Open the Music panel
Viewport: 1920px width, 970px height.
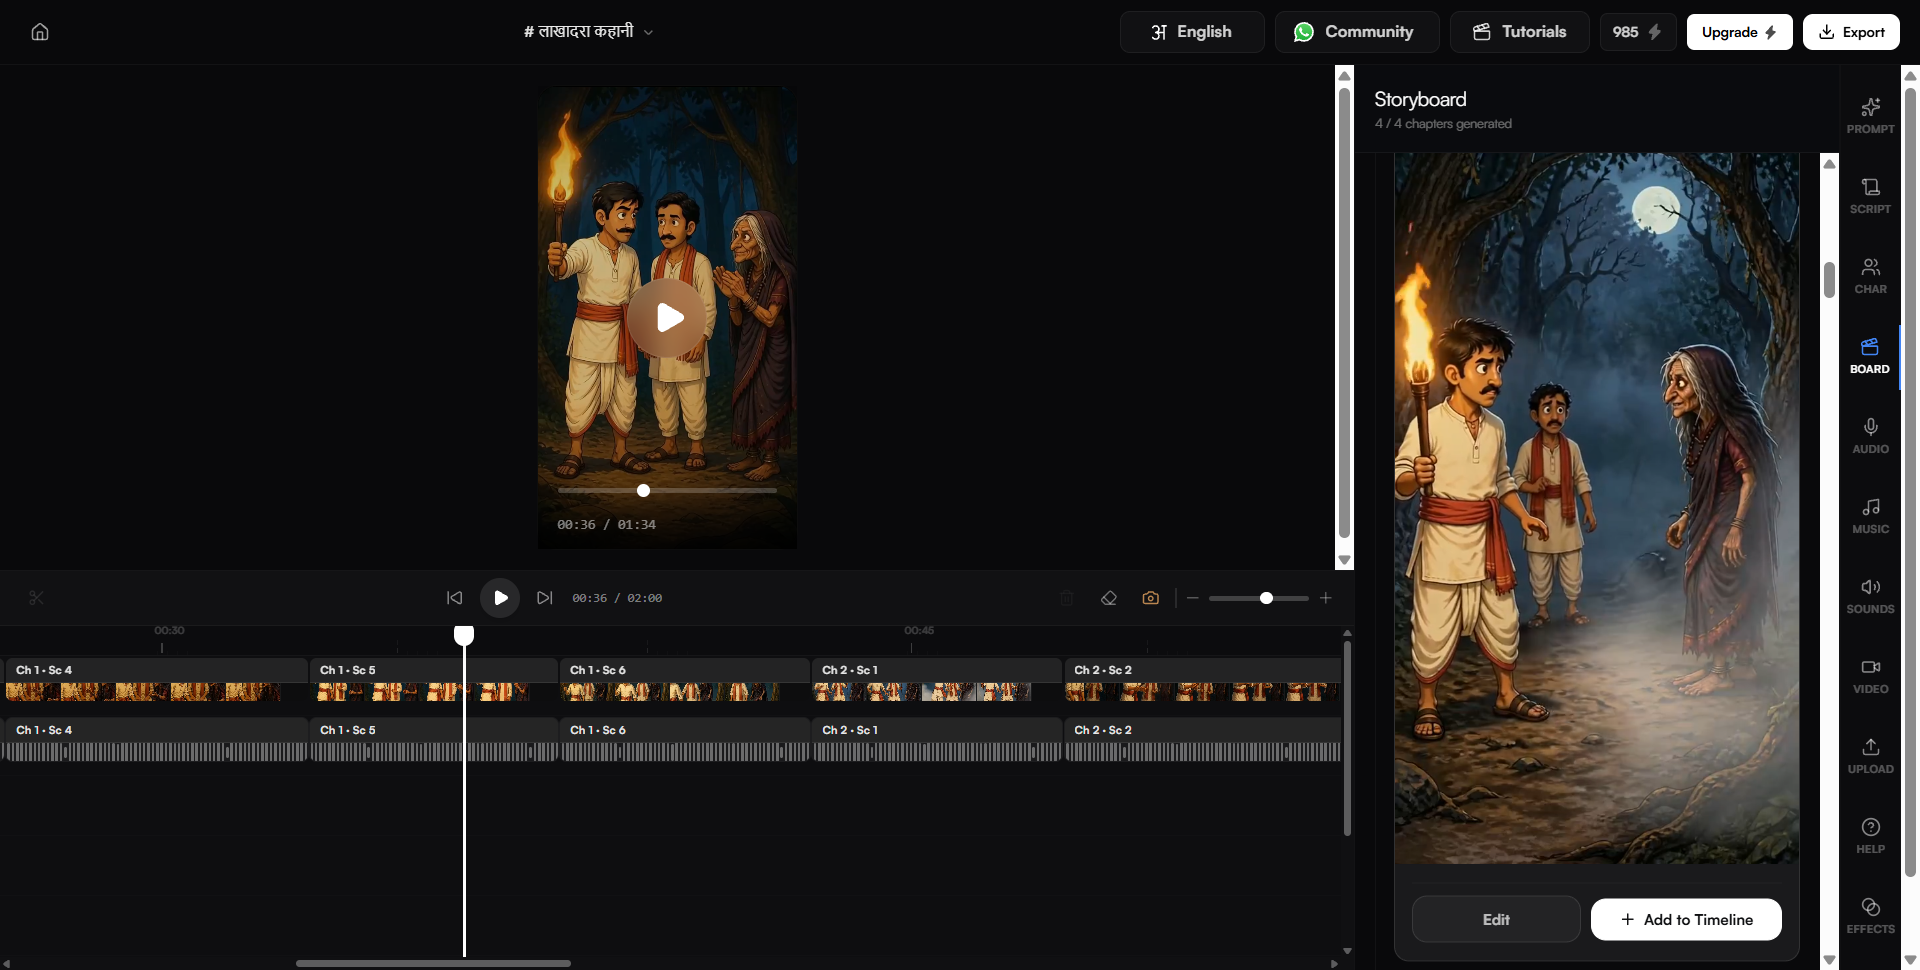pyautogui.click(x=1870, y=516)
